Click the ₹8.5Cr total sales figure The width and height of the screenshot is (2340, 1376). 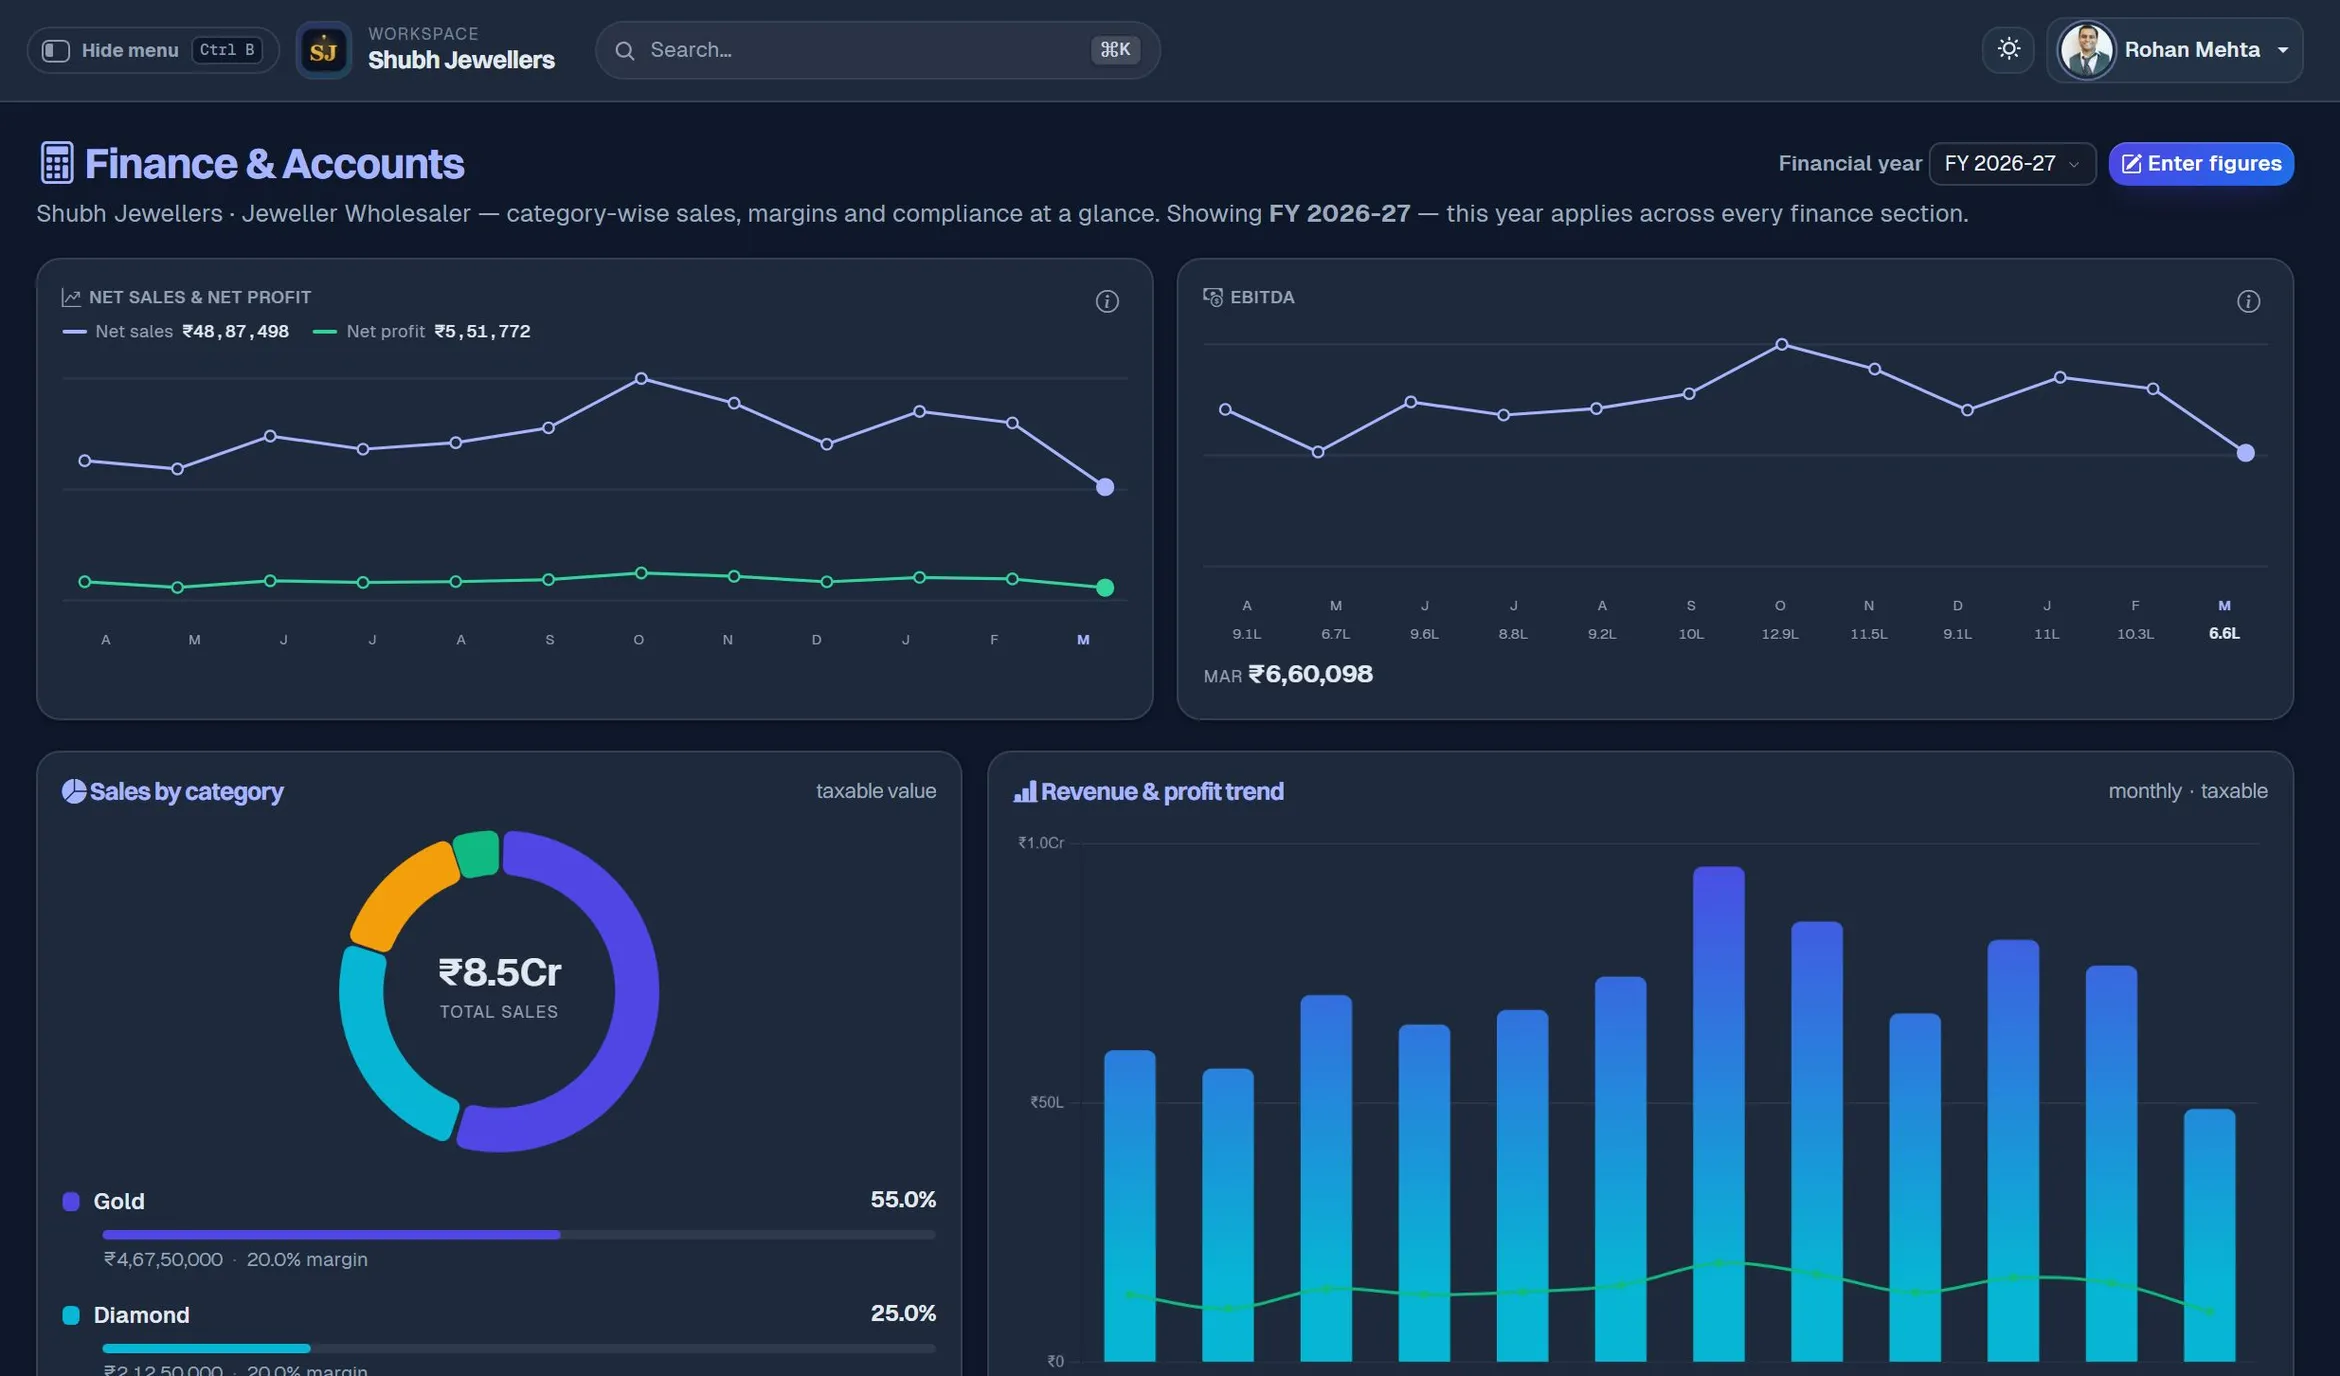tap(499, 972)
